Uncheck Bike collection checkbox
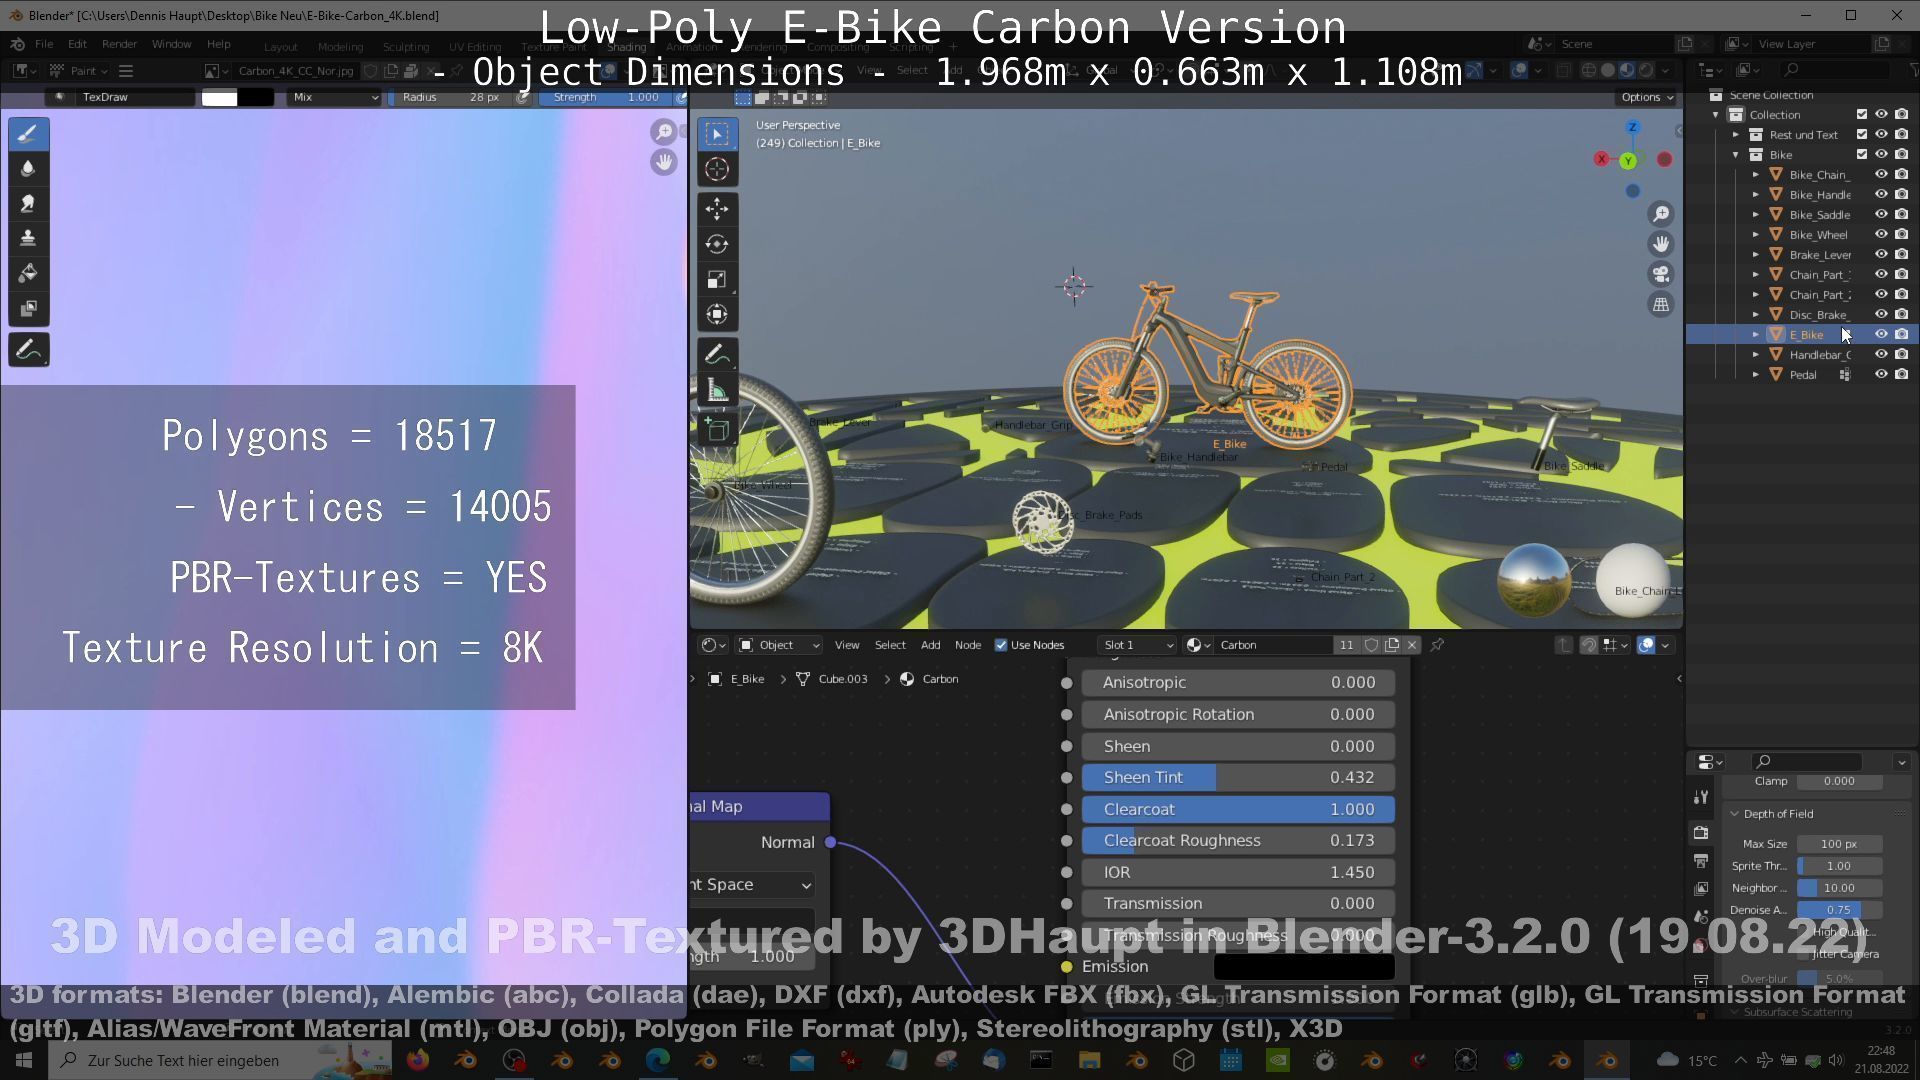Screen dimensions: 1920x1080 point(1862,155)
